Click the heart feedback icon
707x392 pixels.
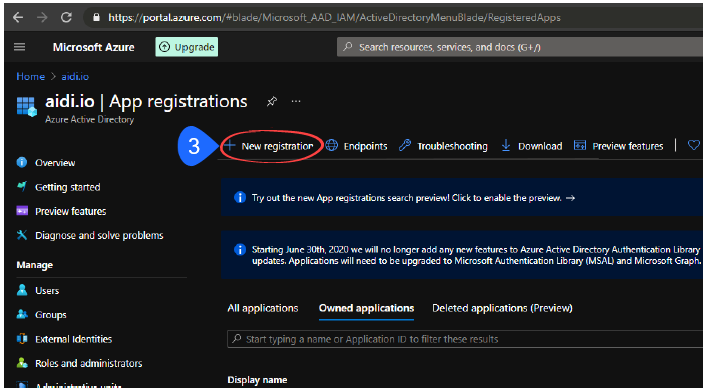(x=693, y=145)
